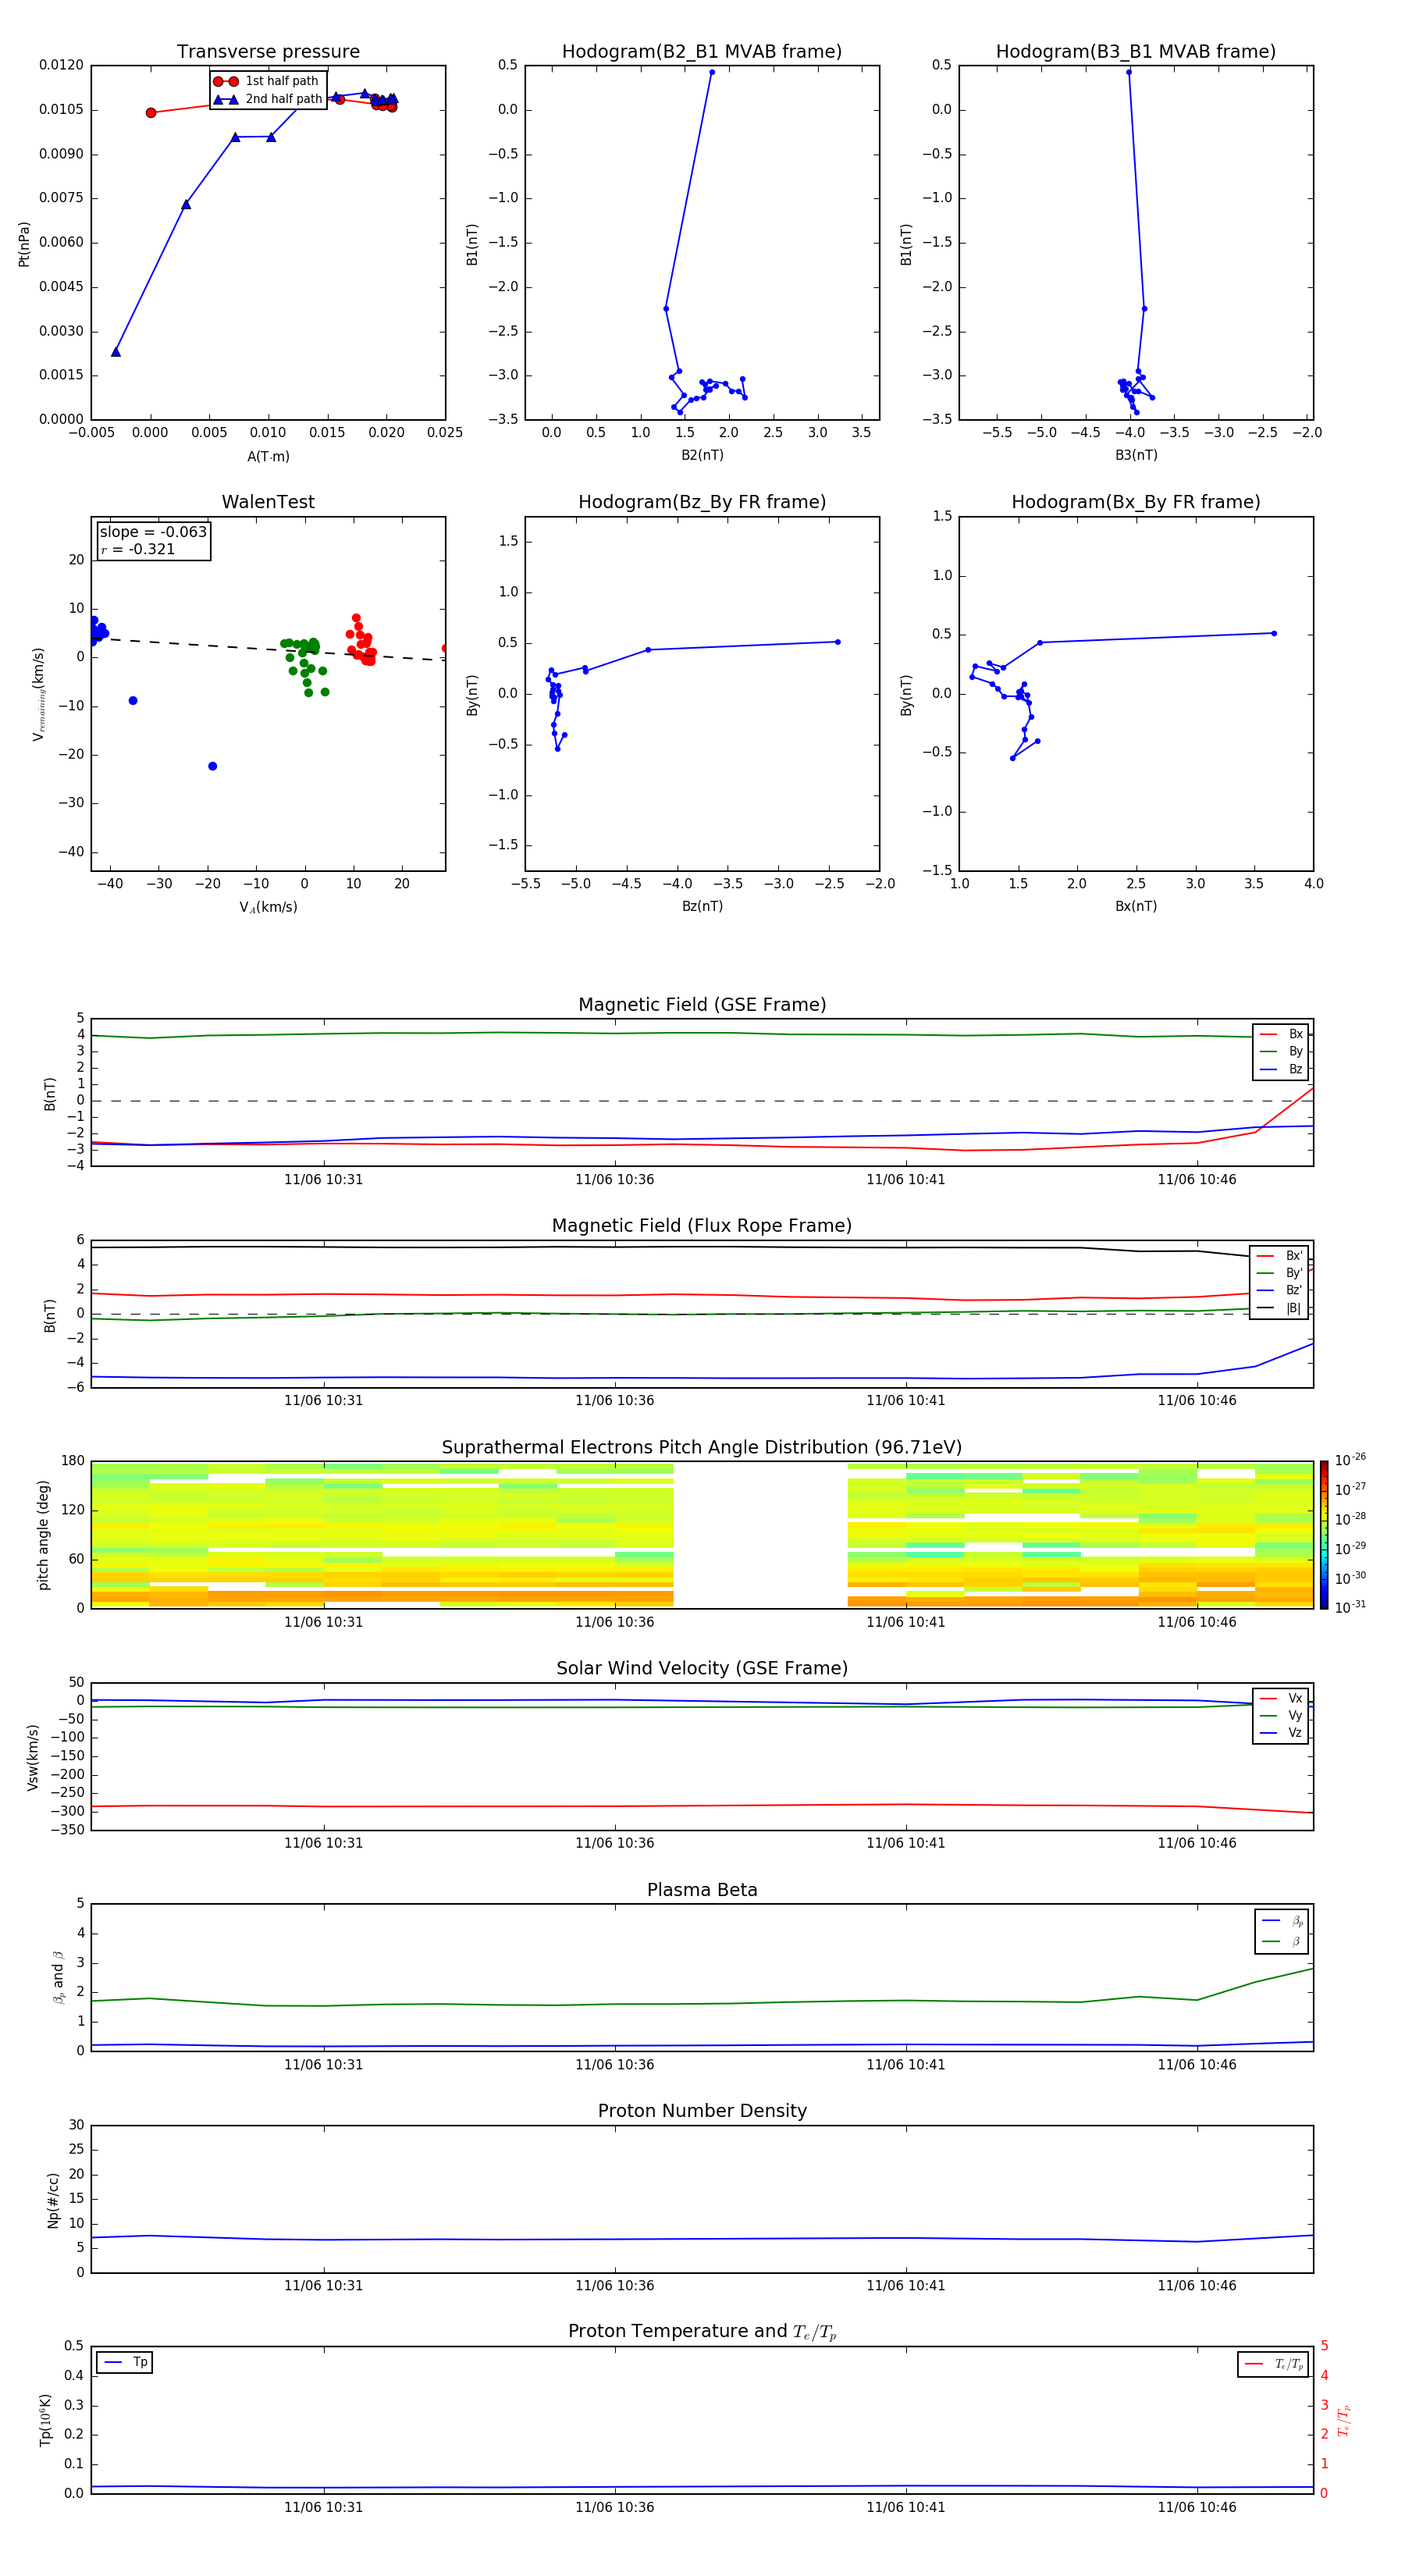Select the "slope = -0.063" annotation
Screen dimensions: 1405x2576
point(153,532)
